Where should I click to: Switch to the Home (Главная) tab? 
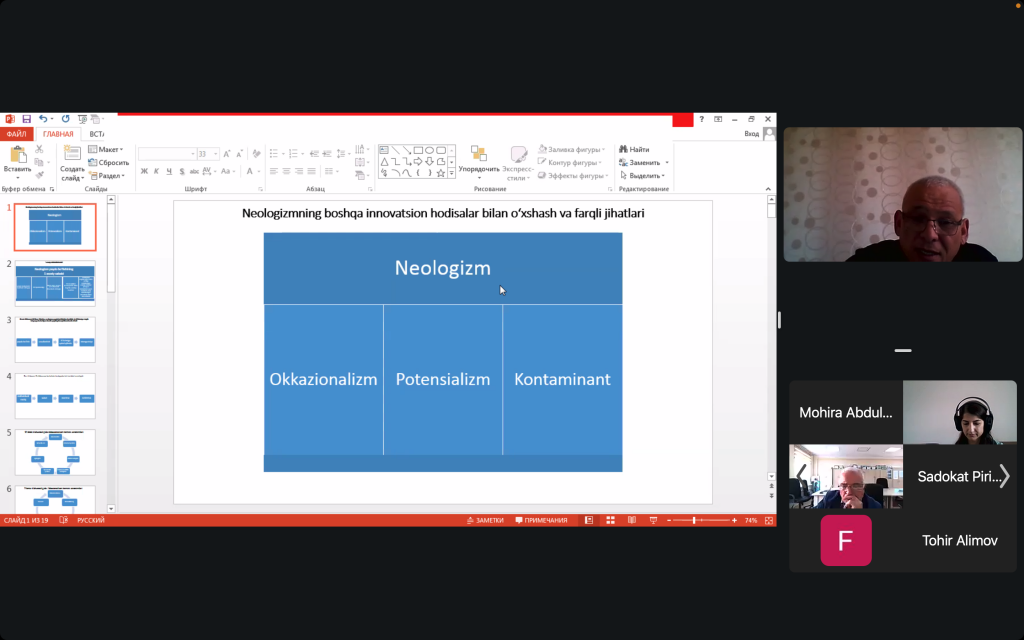58,134
